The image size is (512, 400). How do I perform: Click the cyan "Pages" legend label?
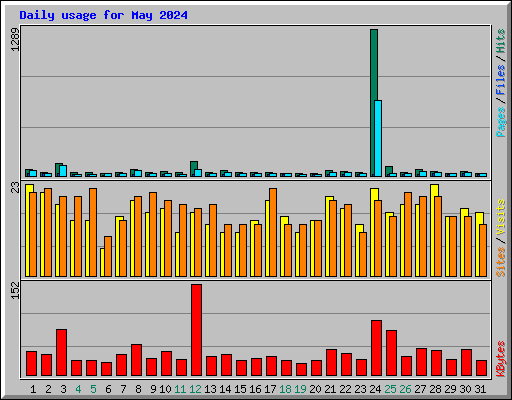click(x=501, y=122)
